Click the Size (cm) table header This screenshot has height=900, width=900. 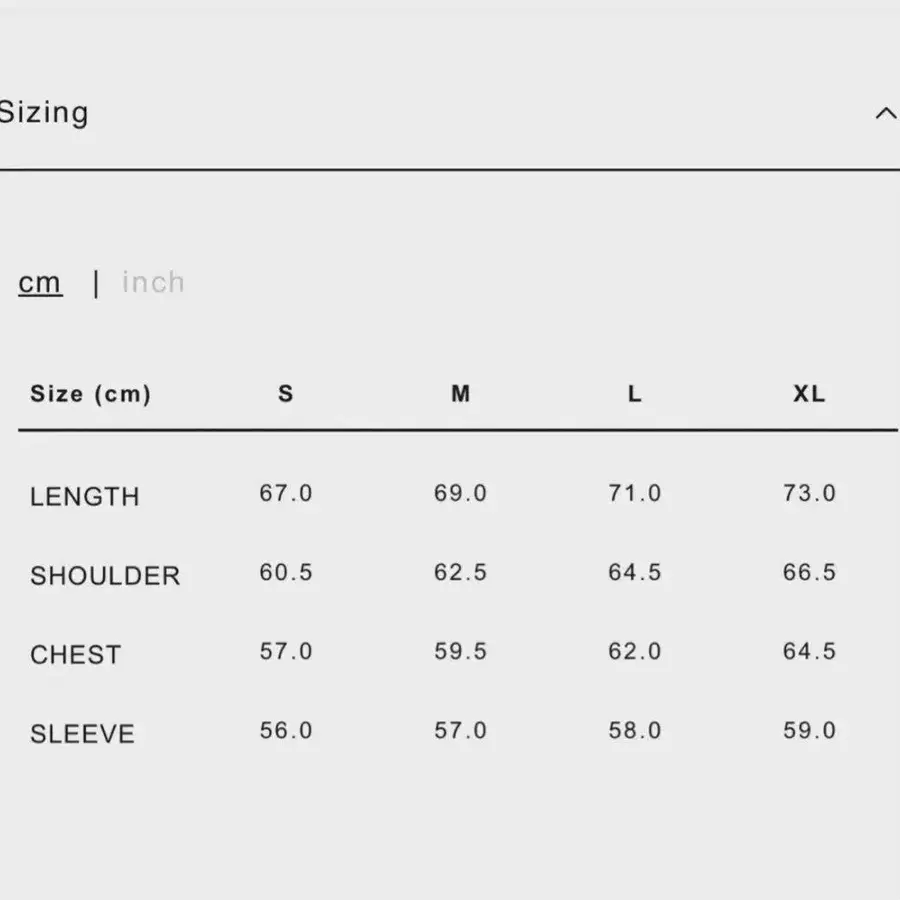[x=90, y=394]
